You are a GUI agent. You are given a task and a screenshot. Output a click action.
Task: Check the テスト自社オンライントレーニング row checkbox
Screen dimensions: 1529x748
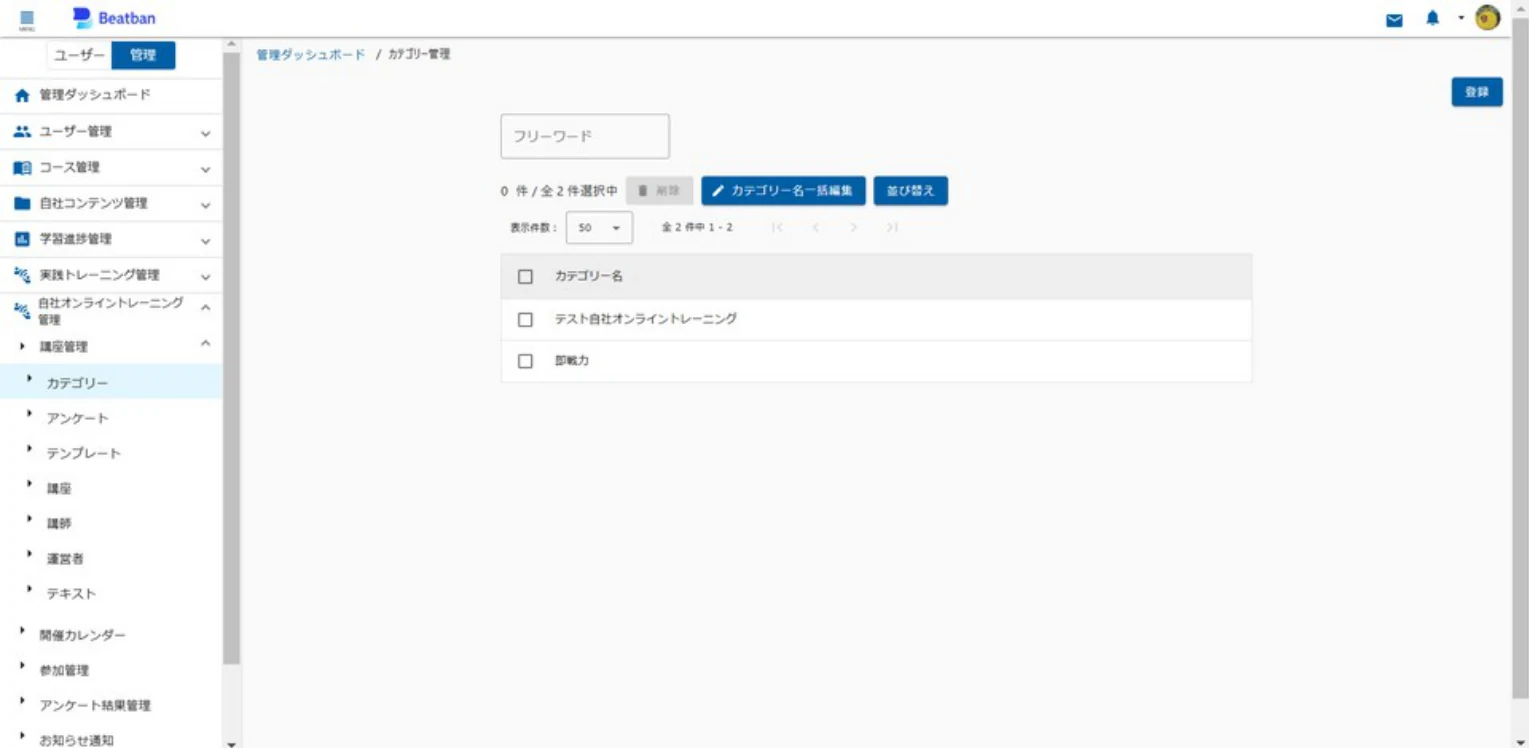(x=526, y=320)
